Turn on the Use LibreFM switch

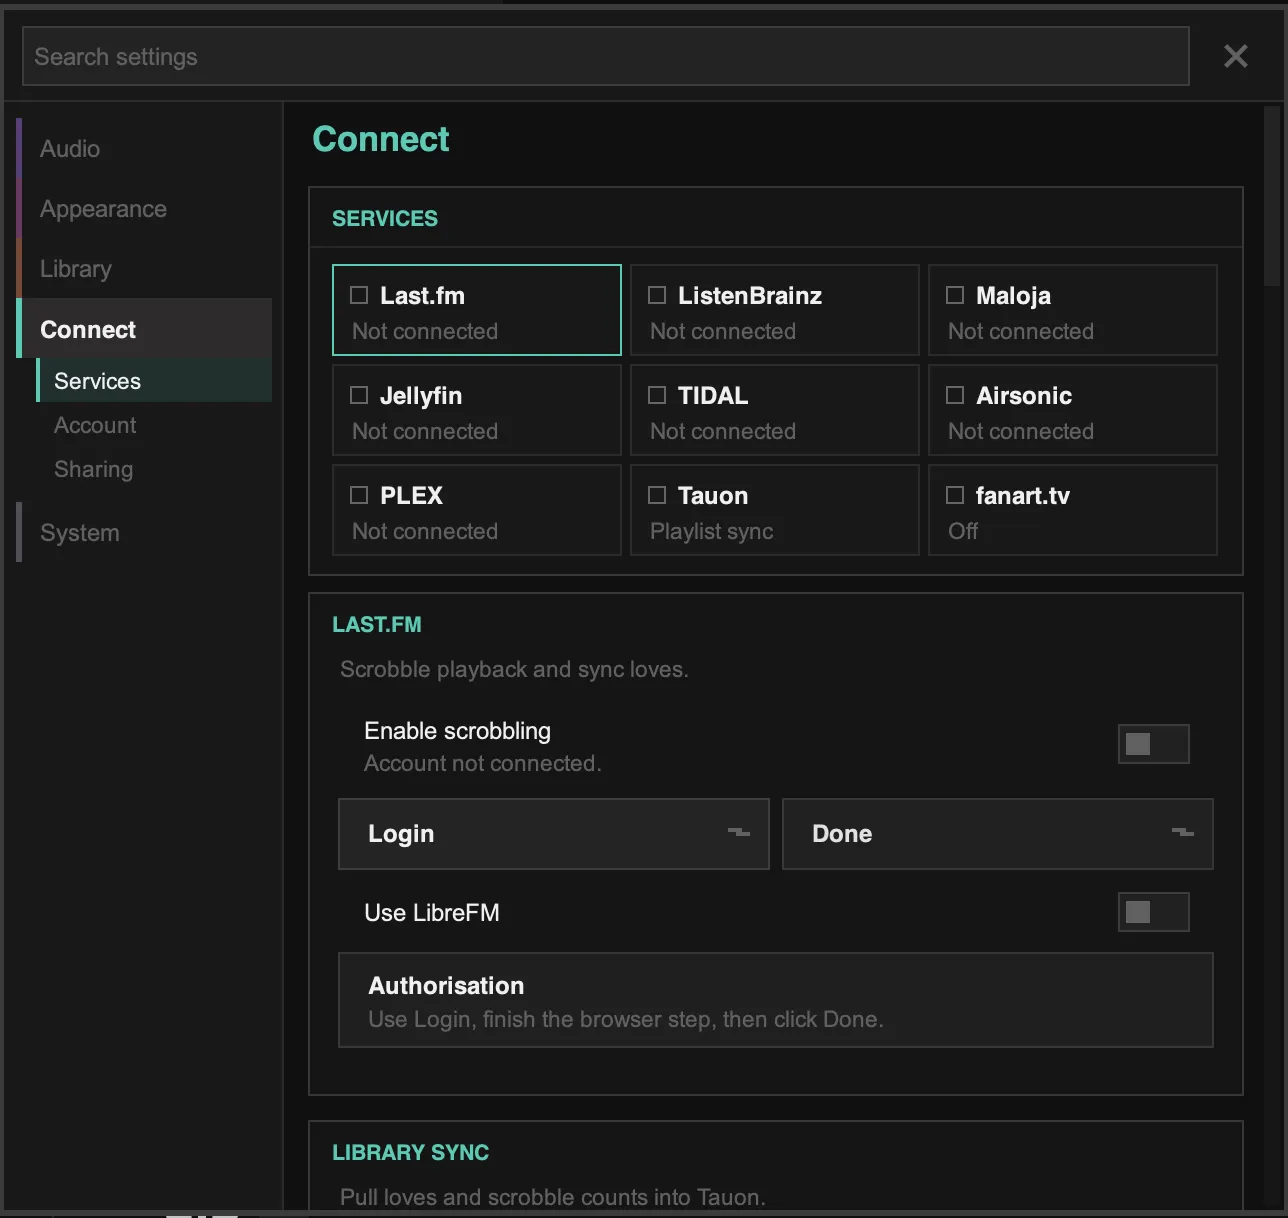(1154, 912)
